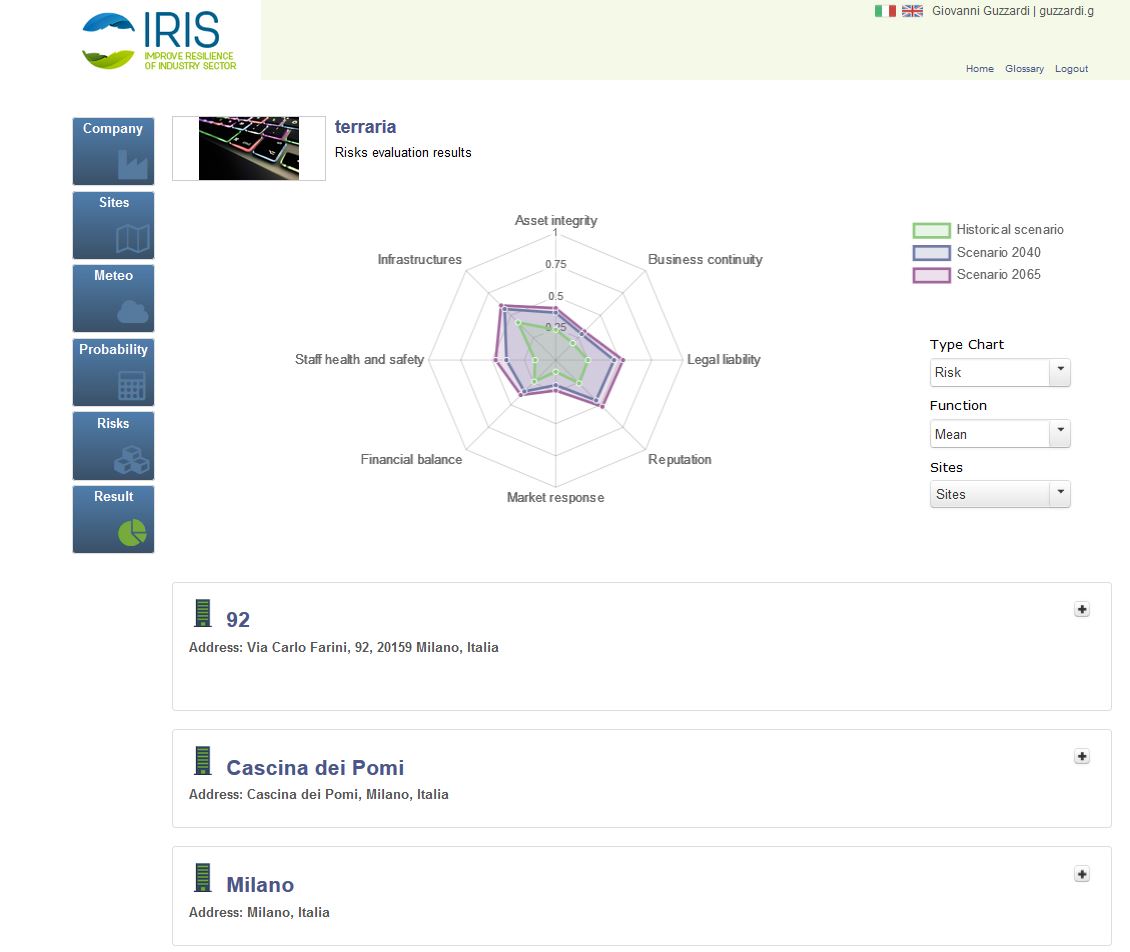Click the building icon beside 92
The width and height of the screenshot is (1130, 952).
click(x=203, y=613)
